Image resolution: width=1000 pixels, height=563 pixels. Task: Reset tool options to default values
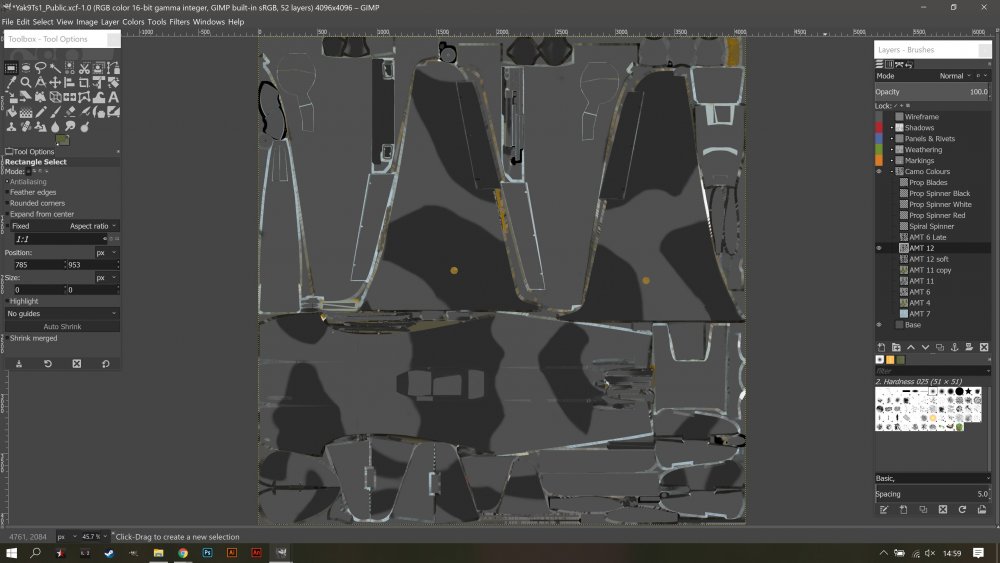point(105,364)
